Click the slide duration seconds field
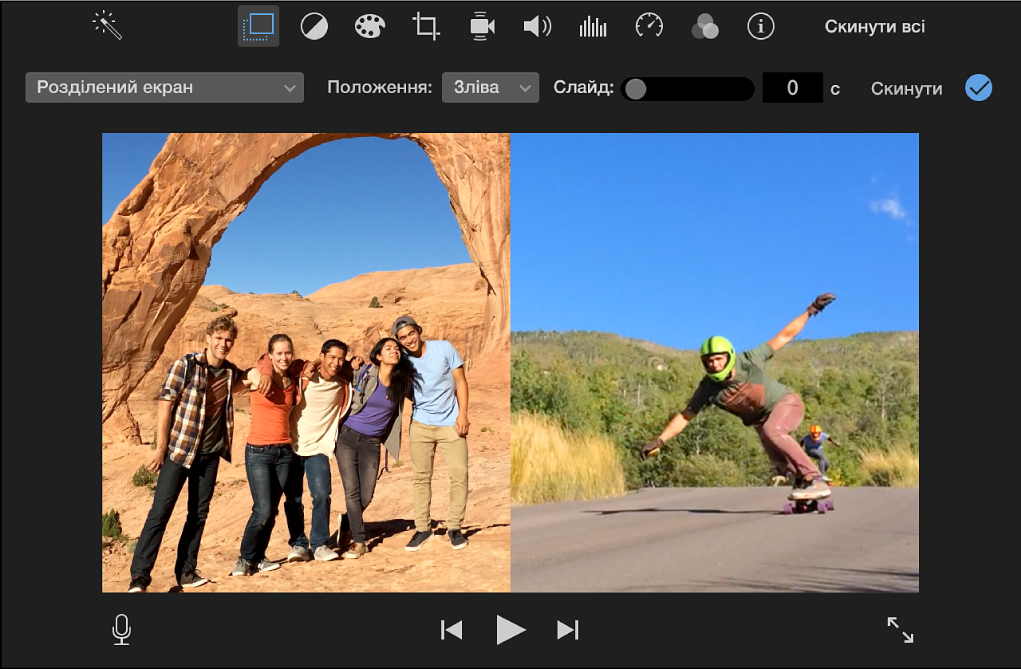 pyautogui.click(x=792, y=88)
